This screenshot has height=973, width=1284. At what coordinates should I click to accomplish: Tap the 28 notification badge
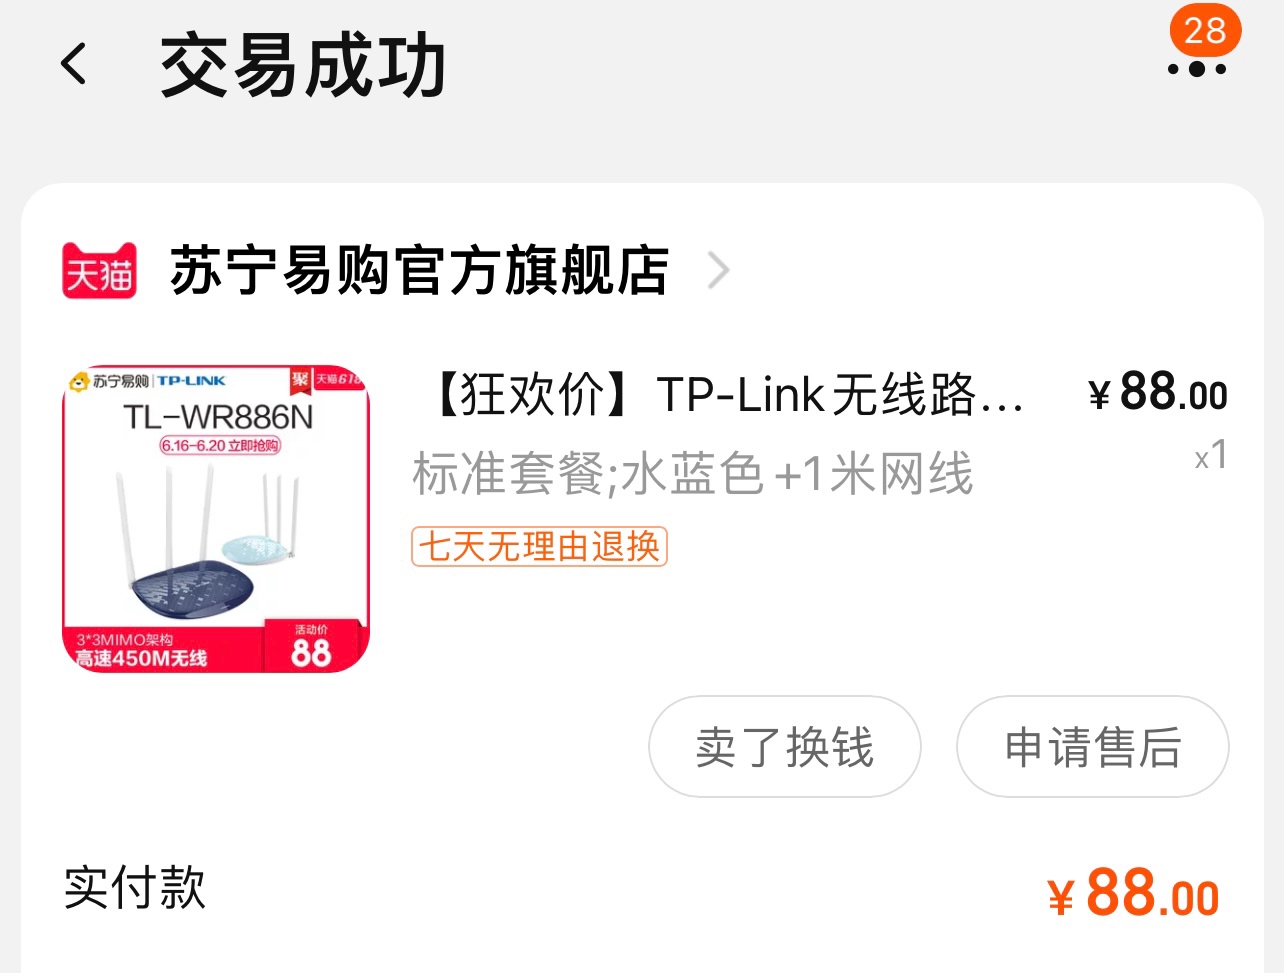coord(1205,30)
